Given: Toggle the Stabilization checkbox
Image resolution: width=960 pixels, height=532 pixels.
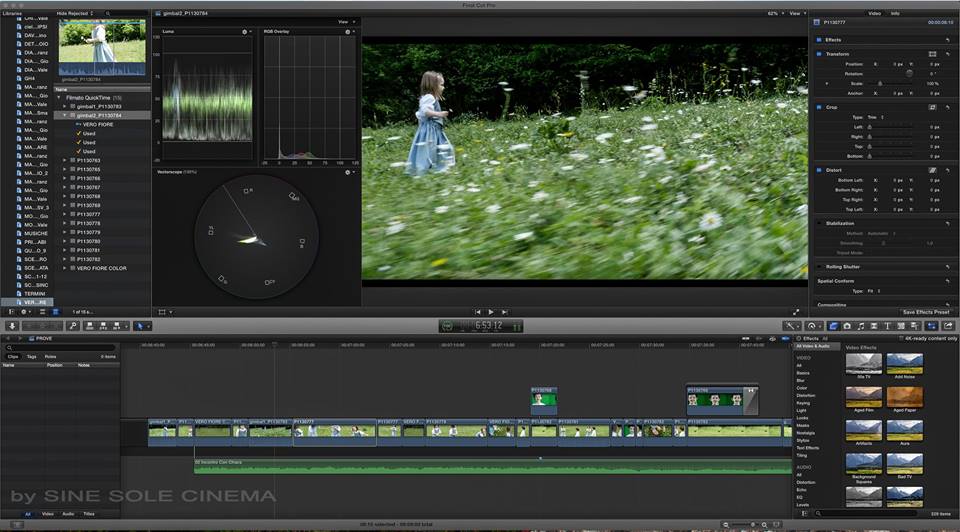Looking at the screenshot, I should pos(819,223).
